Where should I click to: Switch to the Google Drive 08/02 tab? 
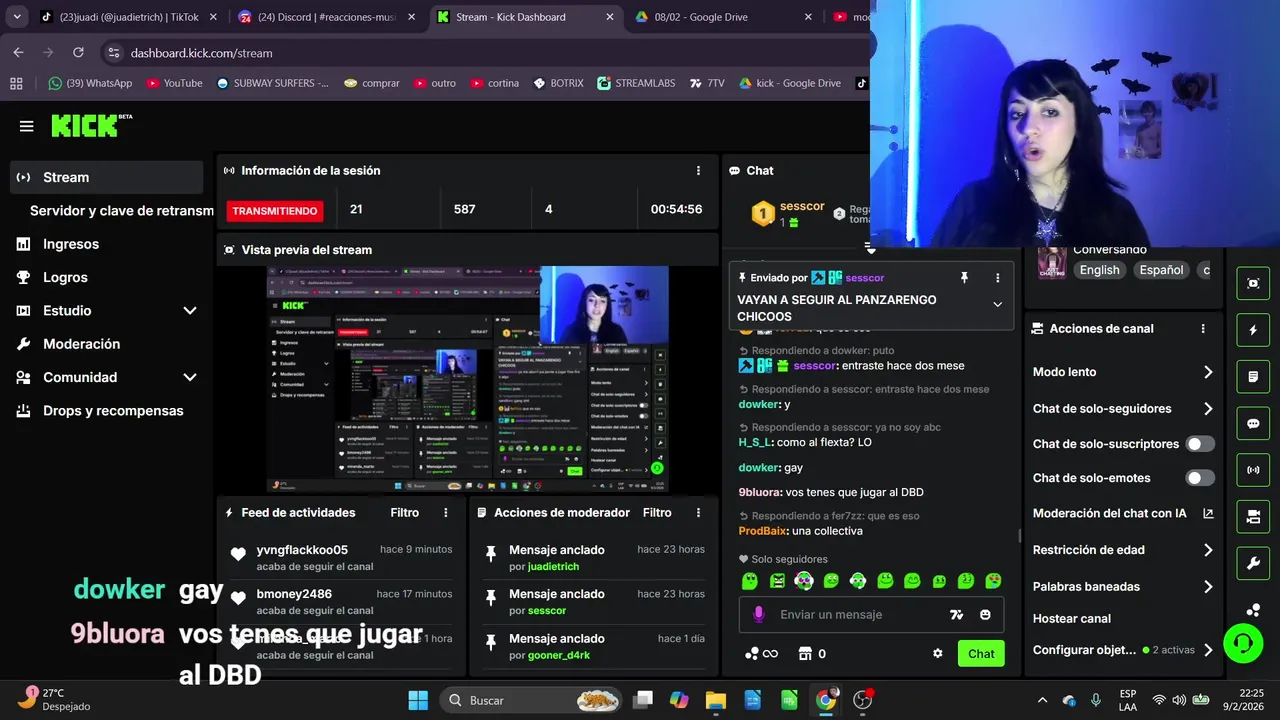(723, 17)
